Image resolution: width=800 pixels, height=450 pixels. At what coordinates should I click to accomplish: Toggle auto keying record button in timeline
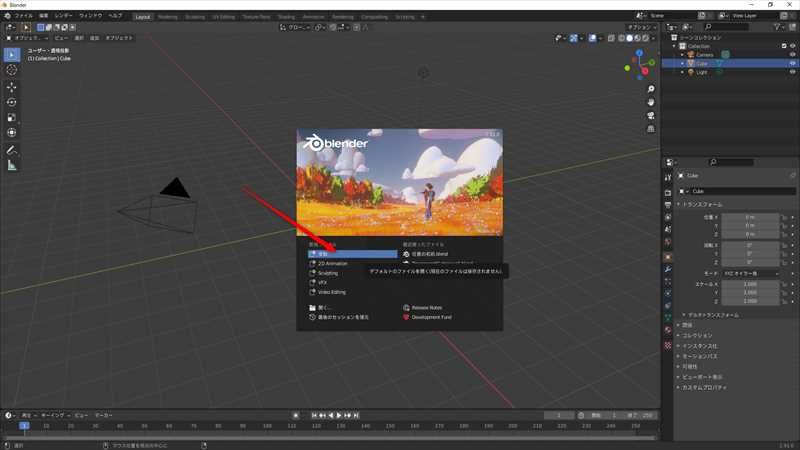[x=295, y=415]
